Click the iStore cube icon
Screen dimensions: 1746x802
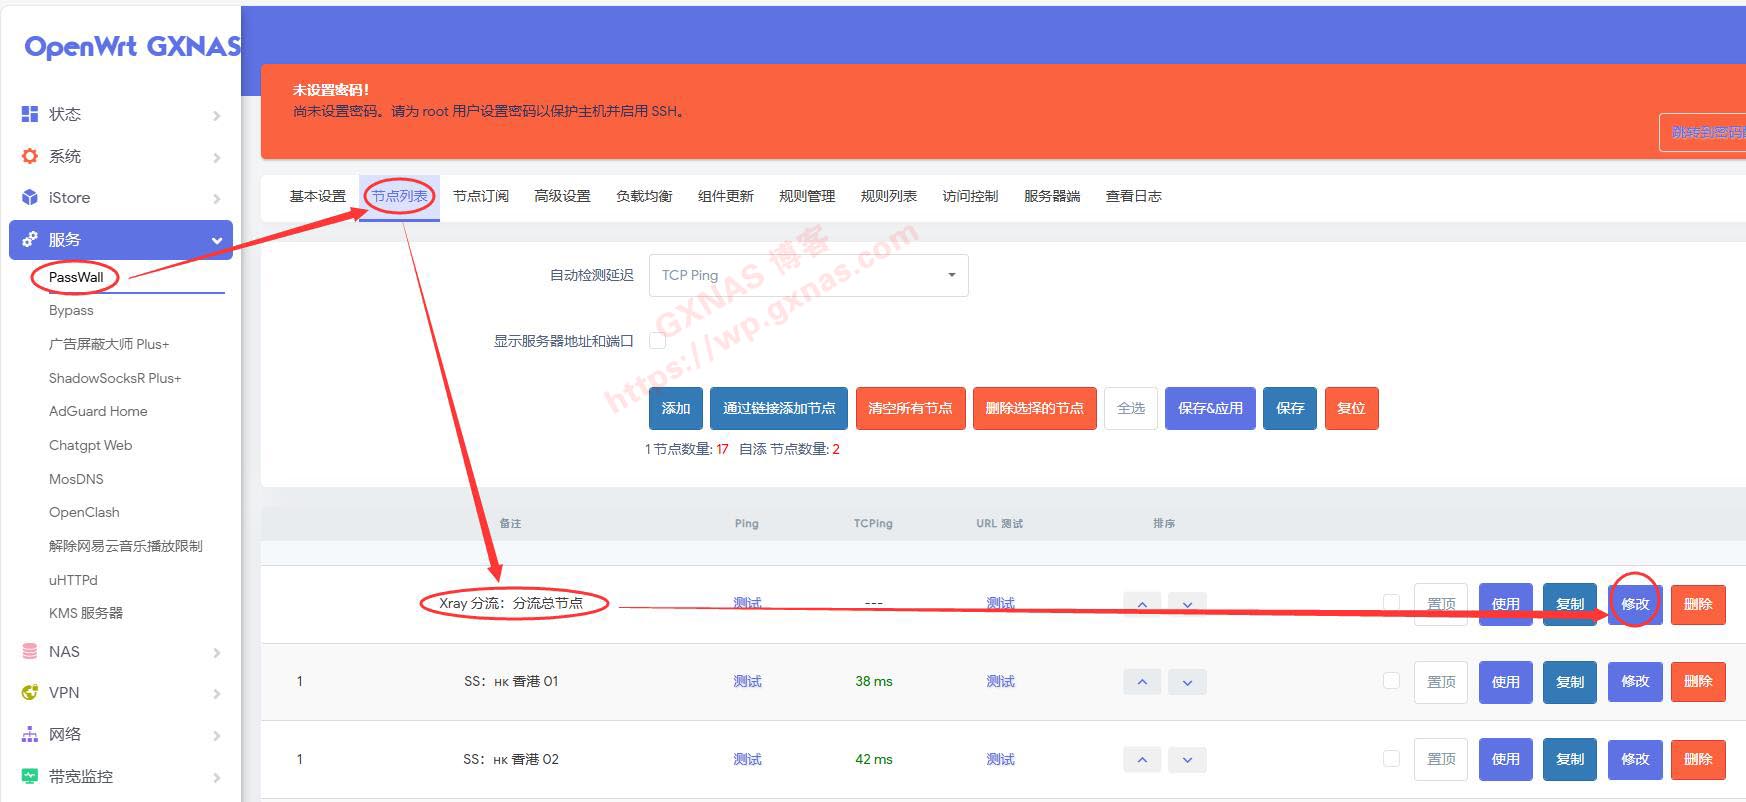(x=30, y=198)
